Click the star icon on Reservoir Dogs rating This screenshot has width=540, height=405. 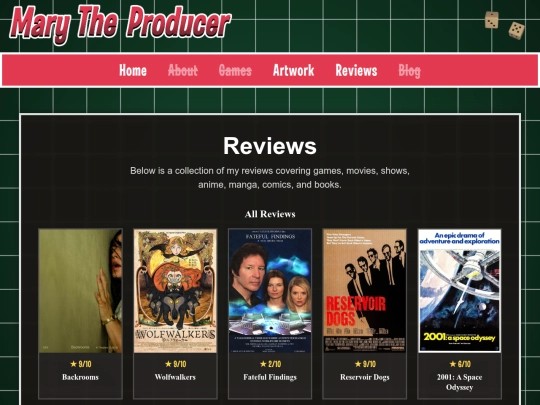pos(358,364)
